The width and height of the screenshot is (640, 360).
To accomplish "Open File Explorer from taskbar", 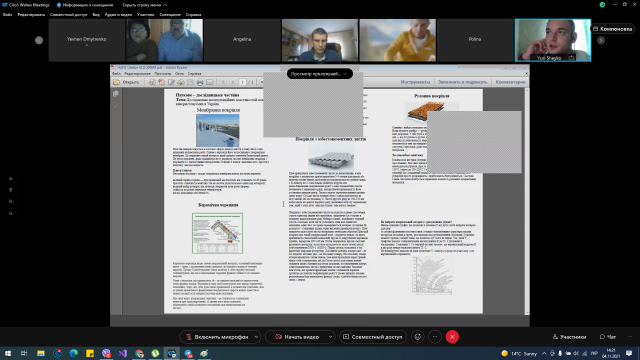I will click(x=41, y=353).
